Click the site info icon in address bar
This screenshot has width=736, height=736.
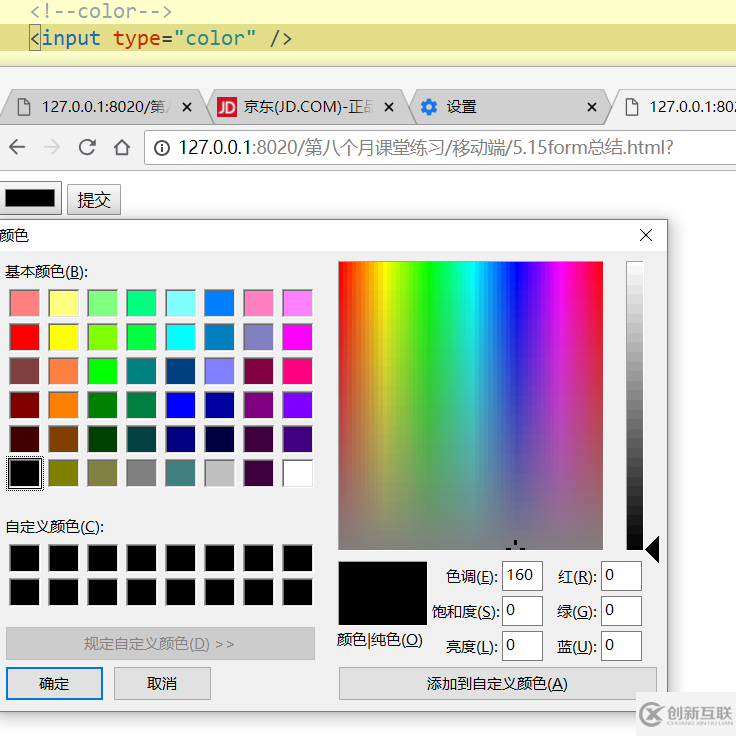(x=162, y=148)
